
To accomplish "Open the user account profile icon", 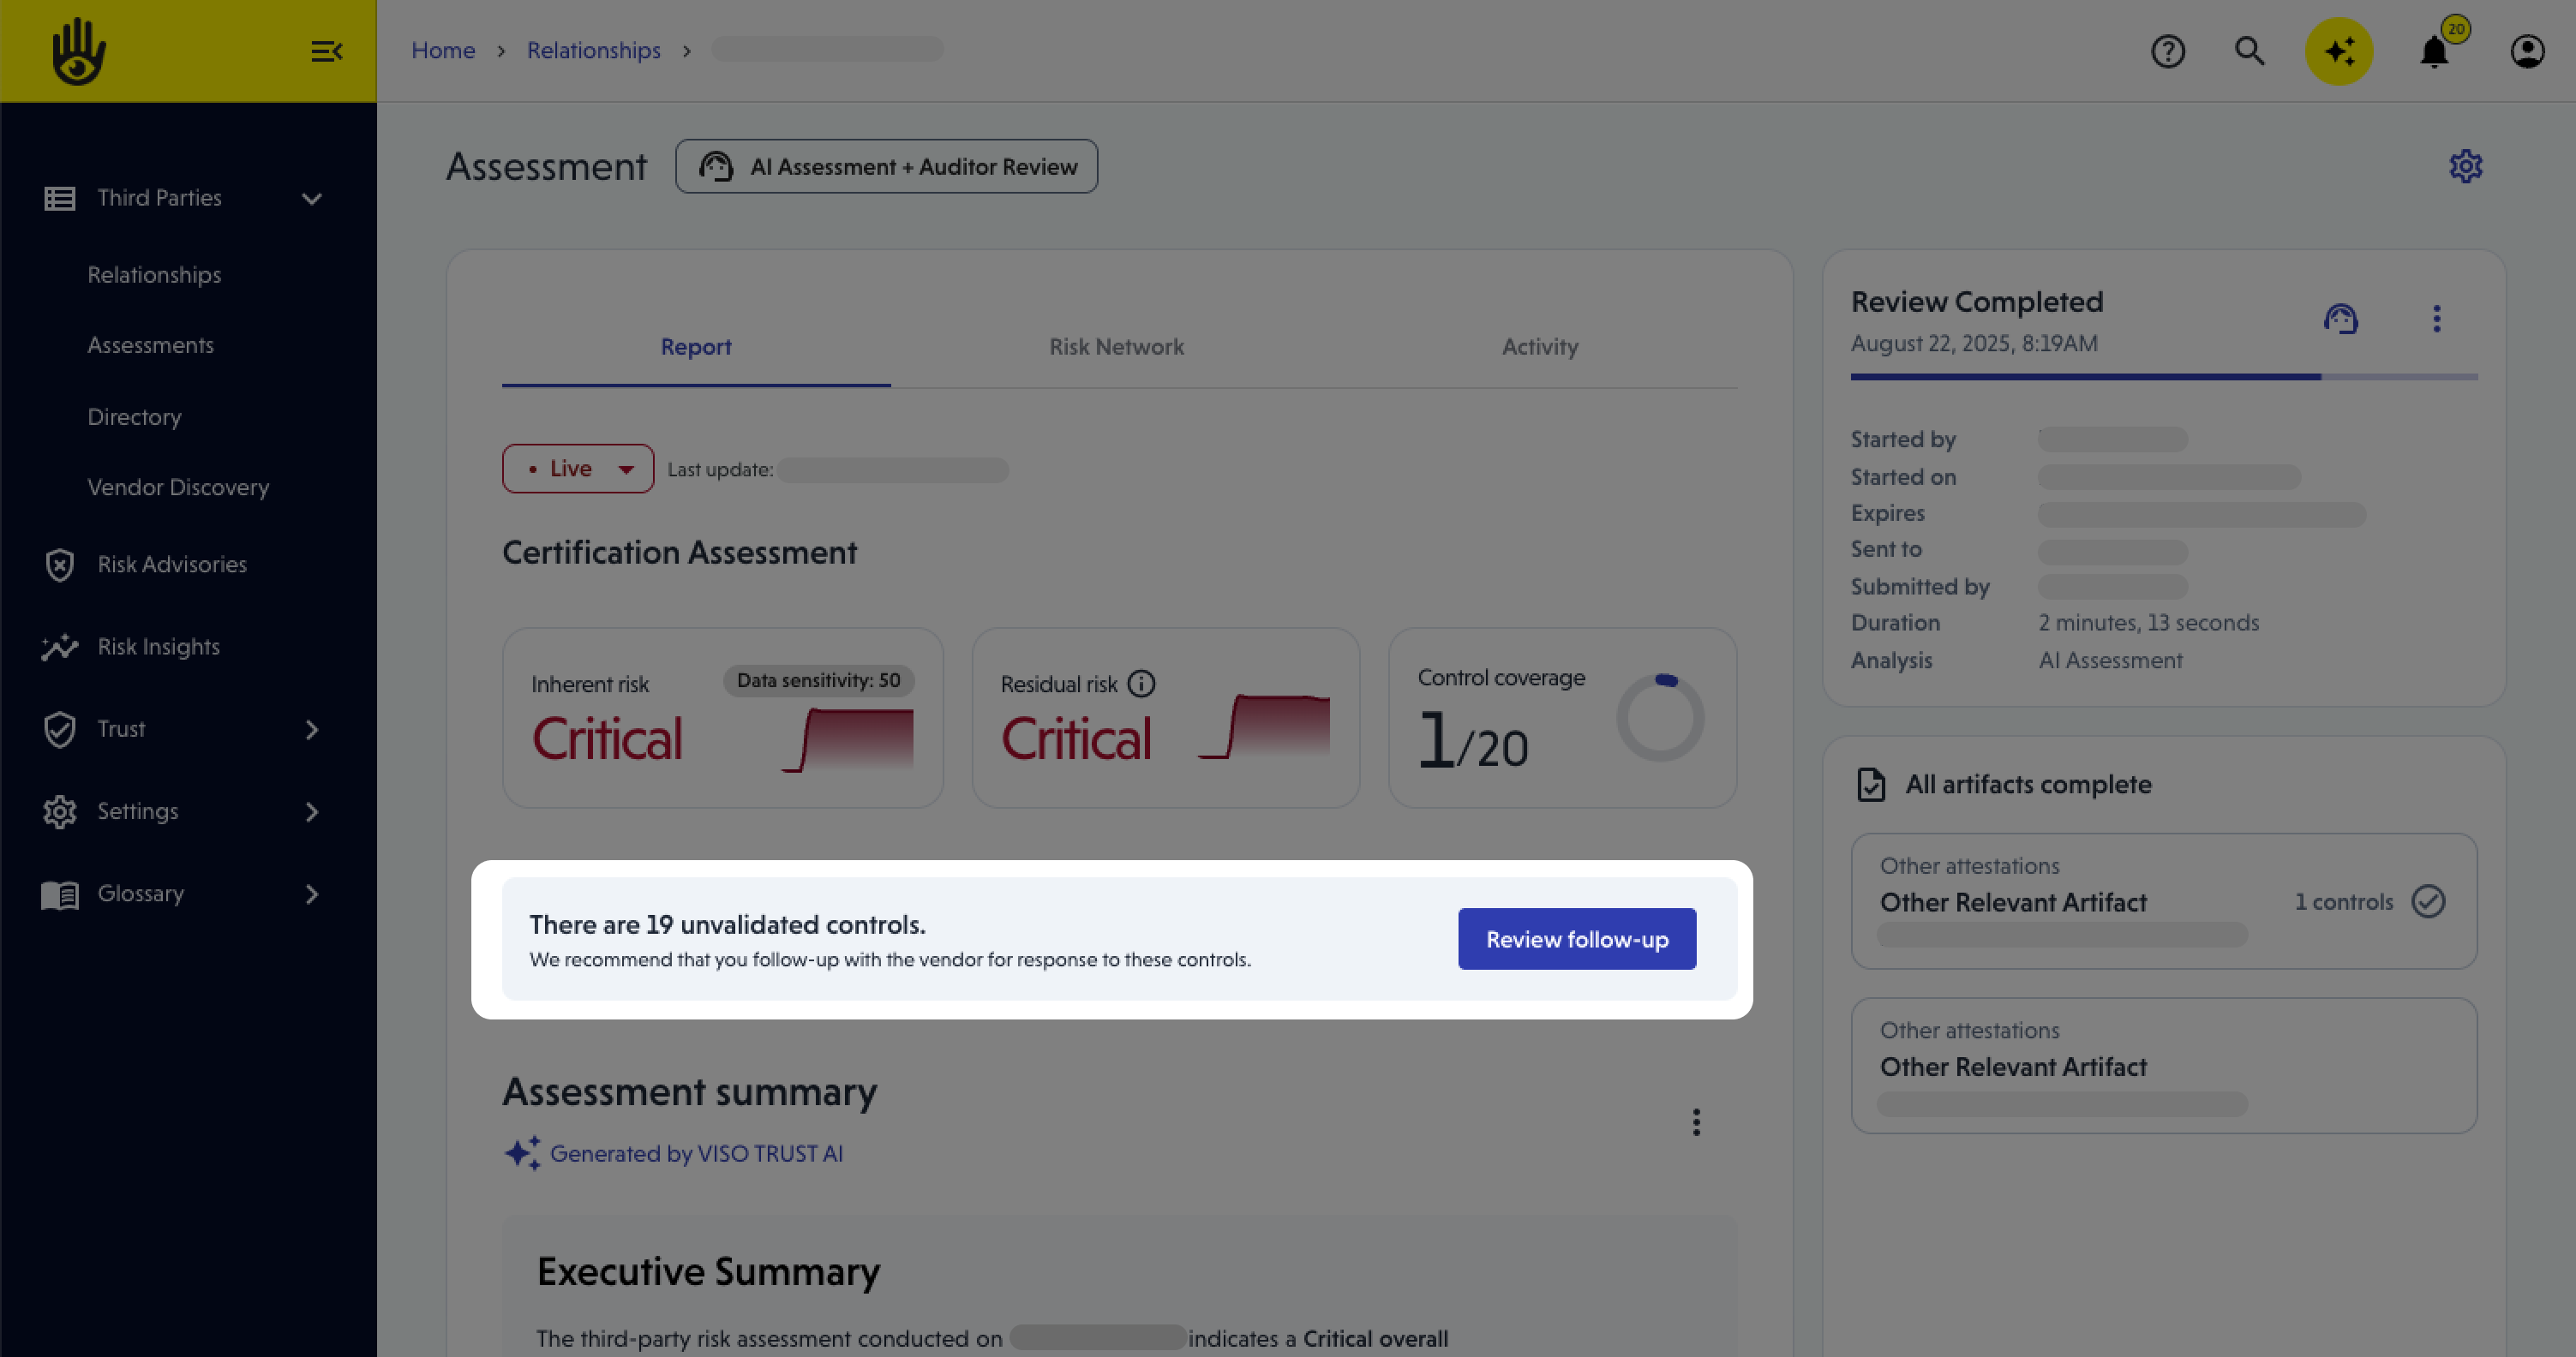I will click(2527, 51).
